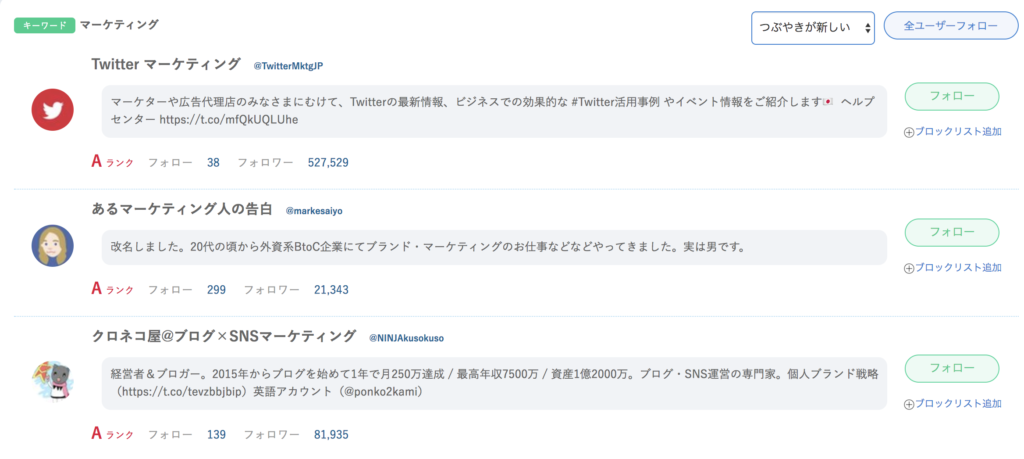Click the クロネコ屋@ブログ×SNSマーケティング account name

(223, 336)
